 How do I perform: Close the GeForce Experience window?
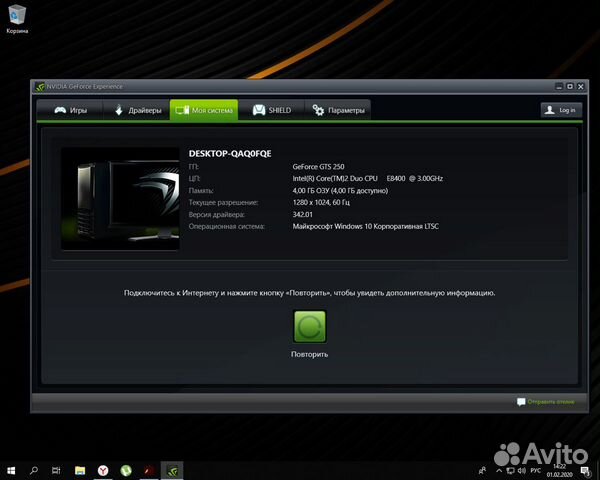pos(580,87)
